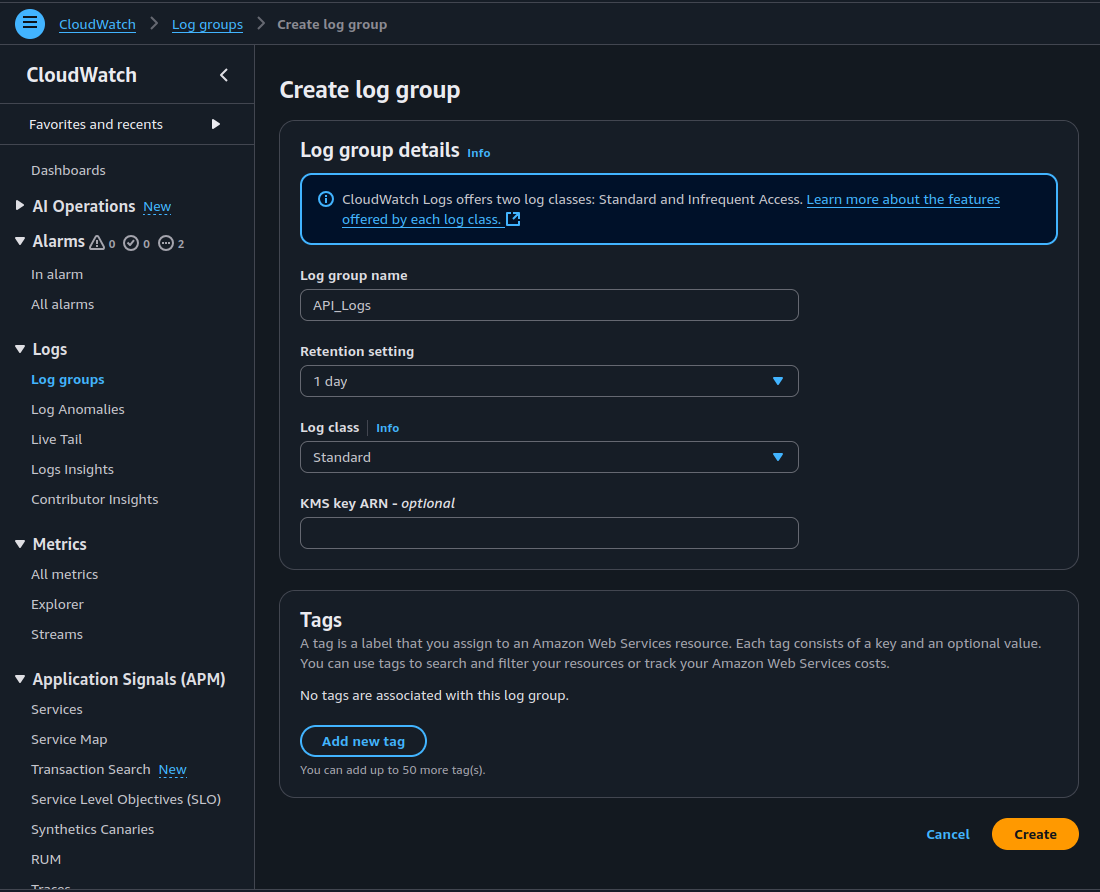
Task: Go to Live Tail in the sidebar
Action: 56,439
